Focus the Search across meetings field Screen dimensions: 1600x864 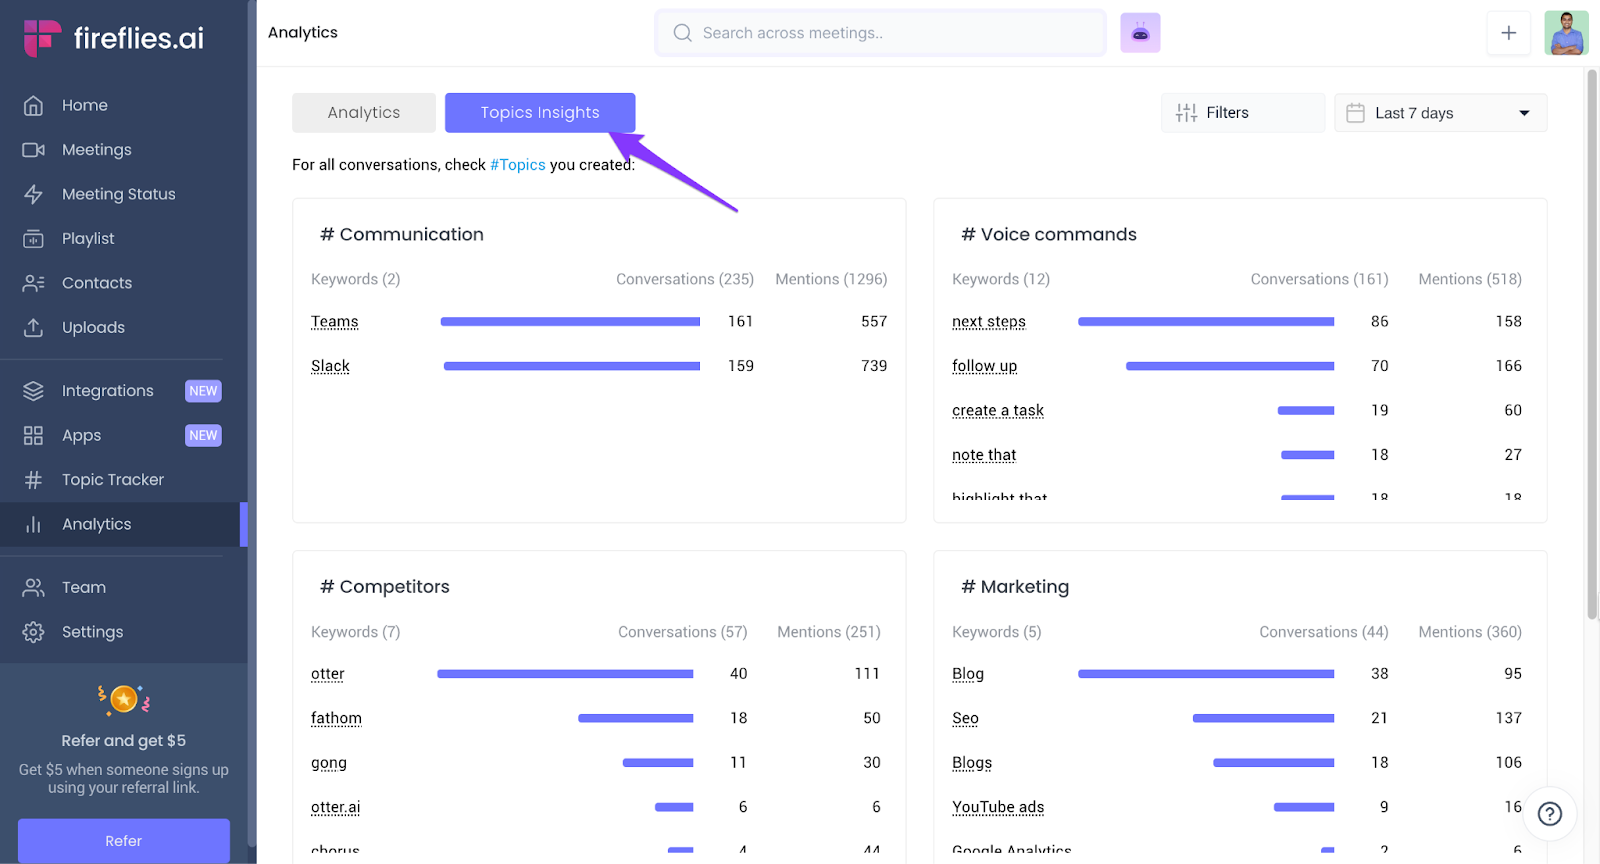[880, 33]
